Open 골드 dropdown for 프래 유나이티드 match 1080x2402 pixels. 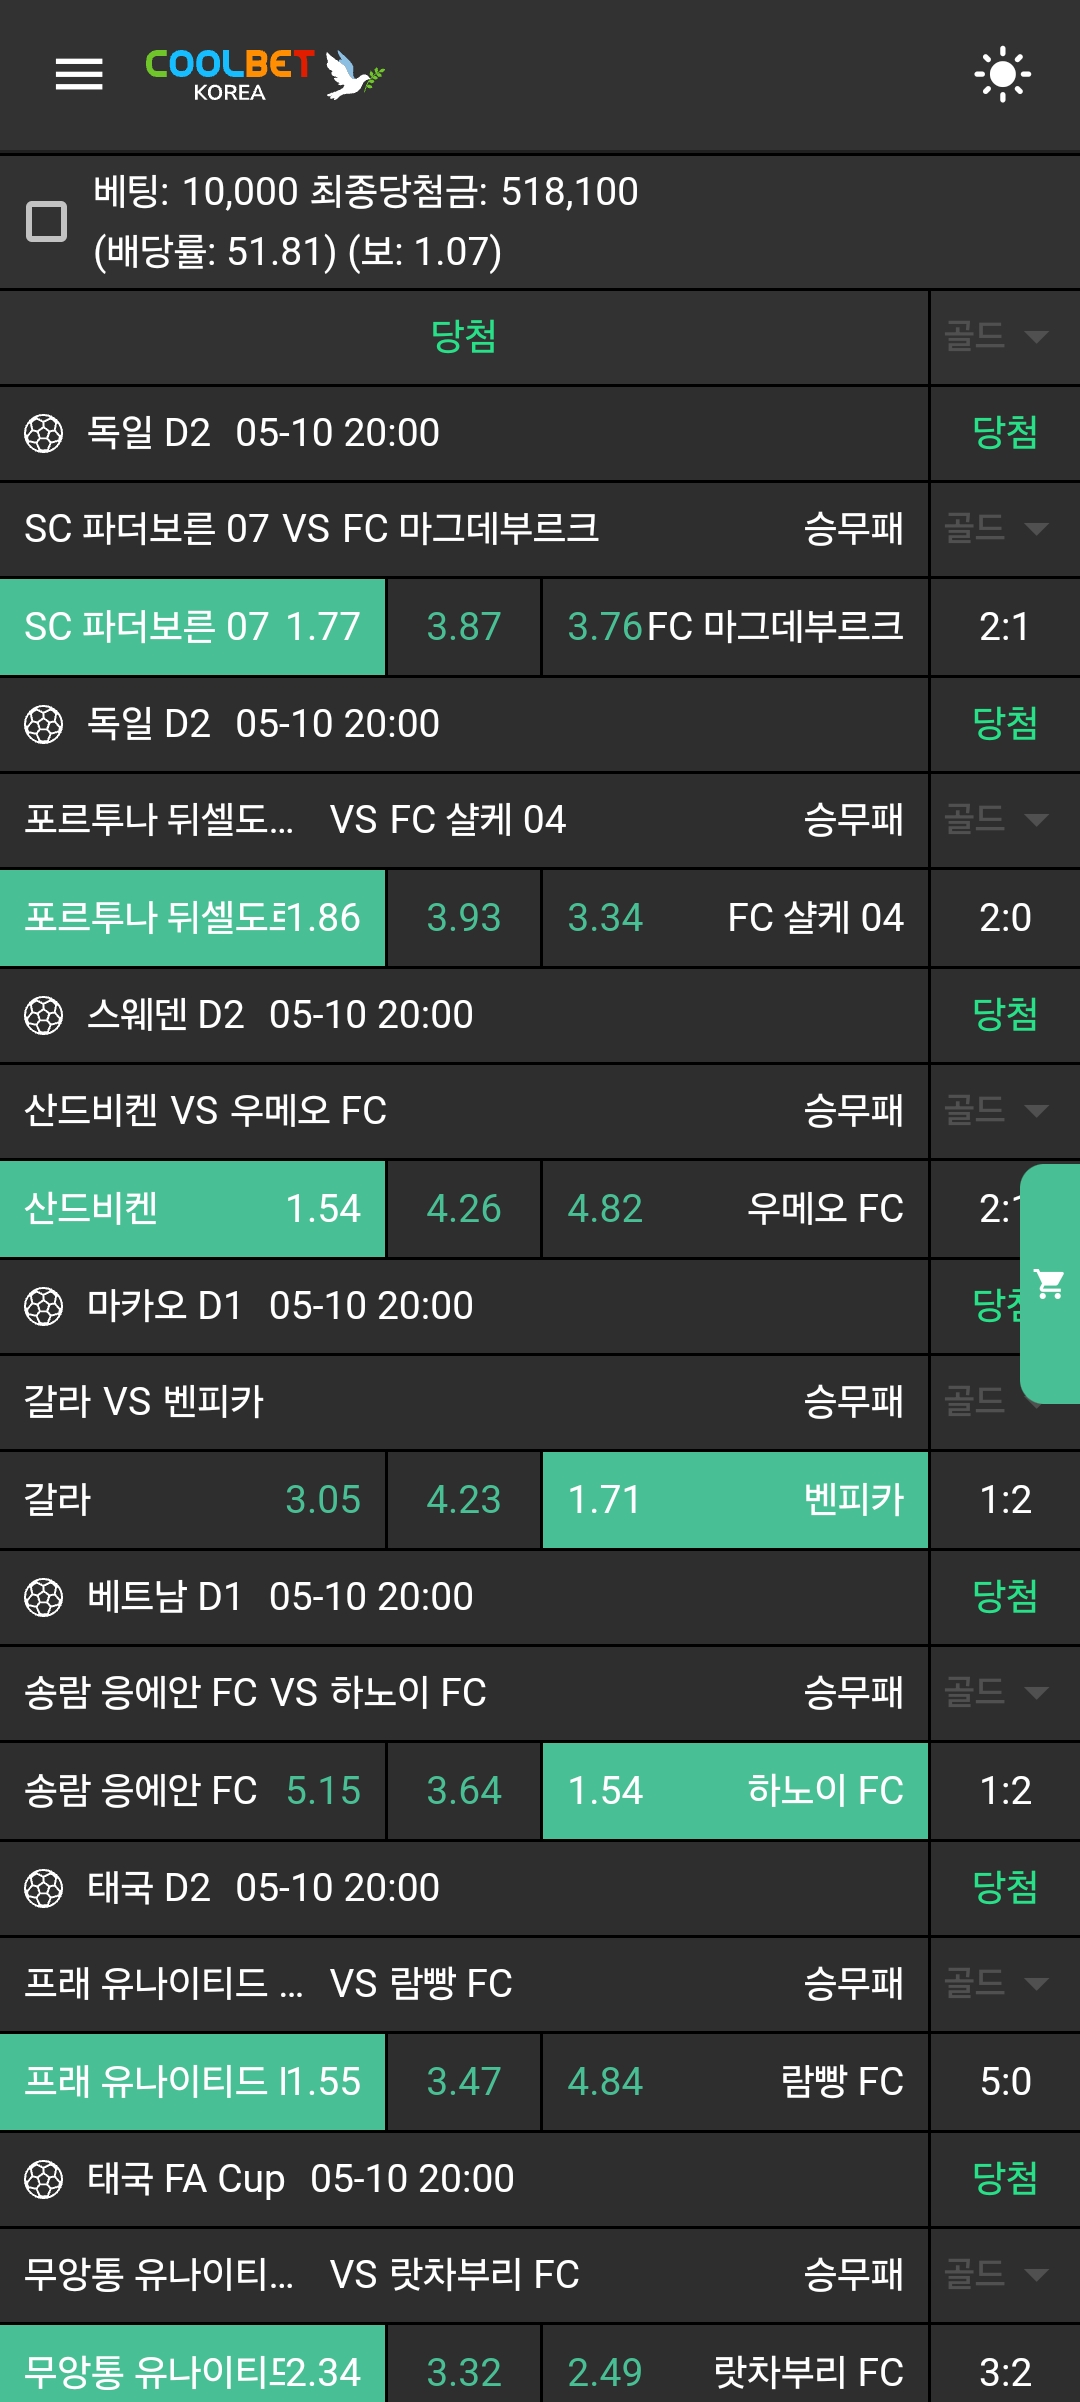996,1983
